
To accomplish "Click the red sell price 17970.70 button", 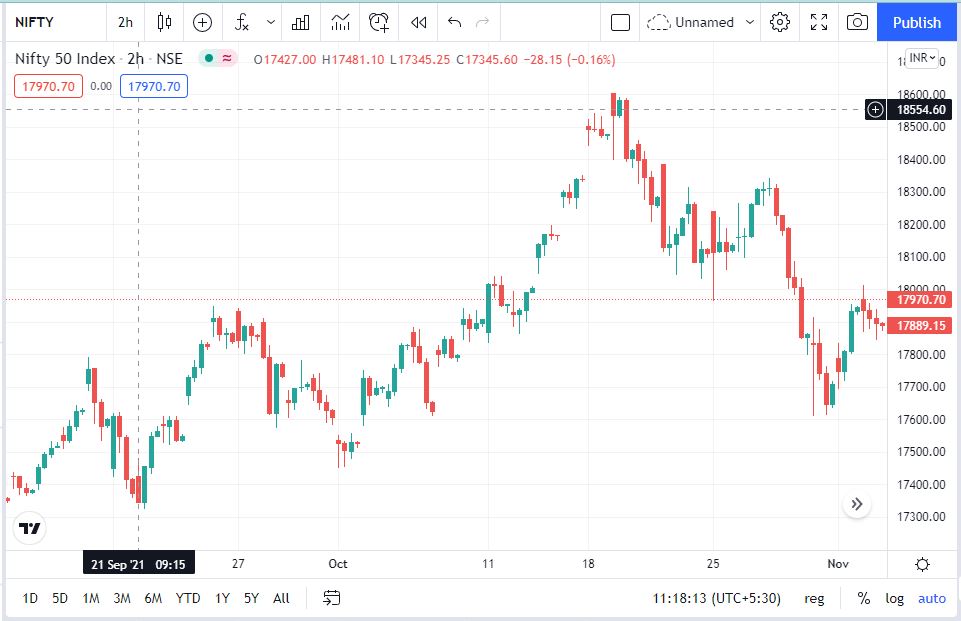I will tap(48, 86).
